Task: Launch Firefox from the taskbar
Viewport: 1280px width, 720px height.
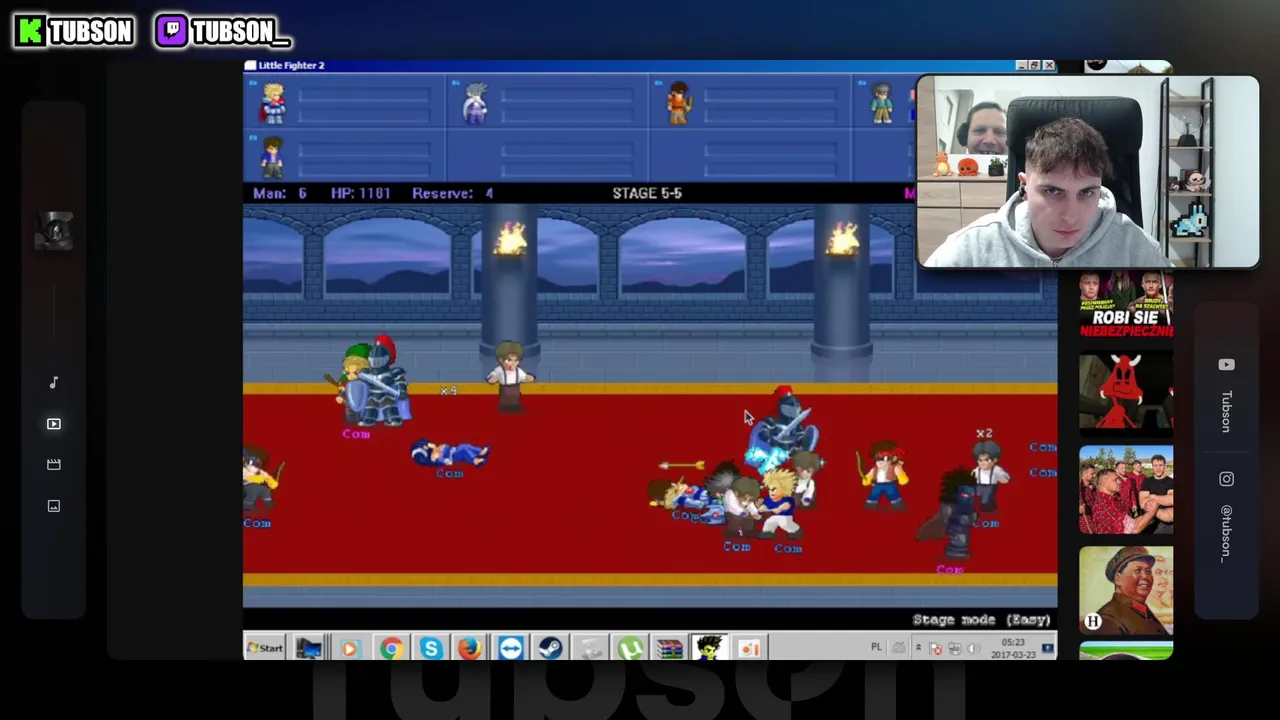Action: (470, 649)
